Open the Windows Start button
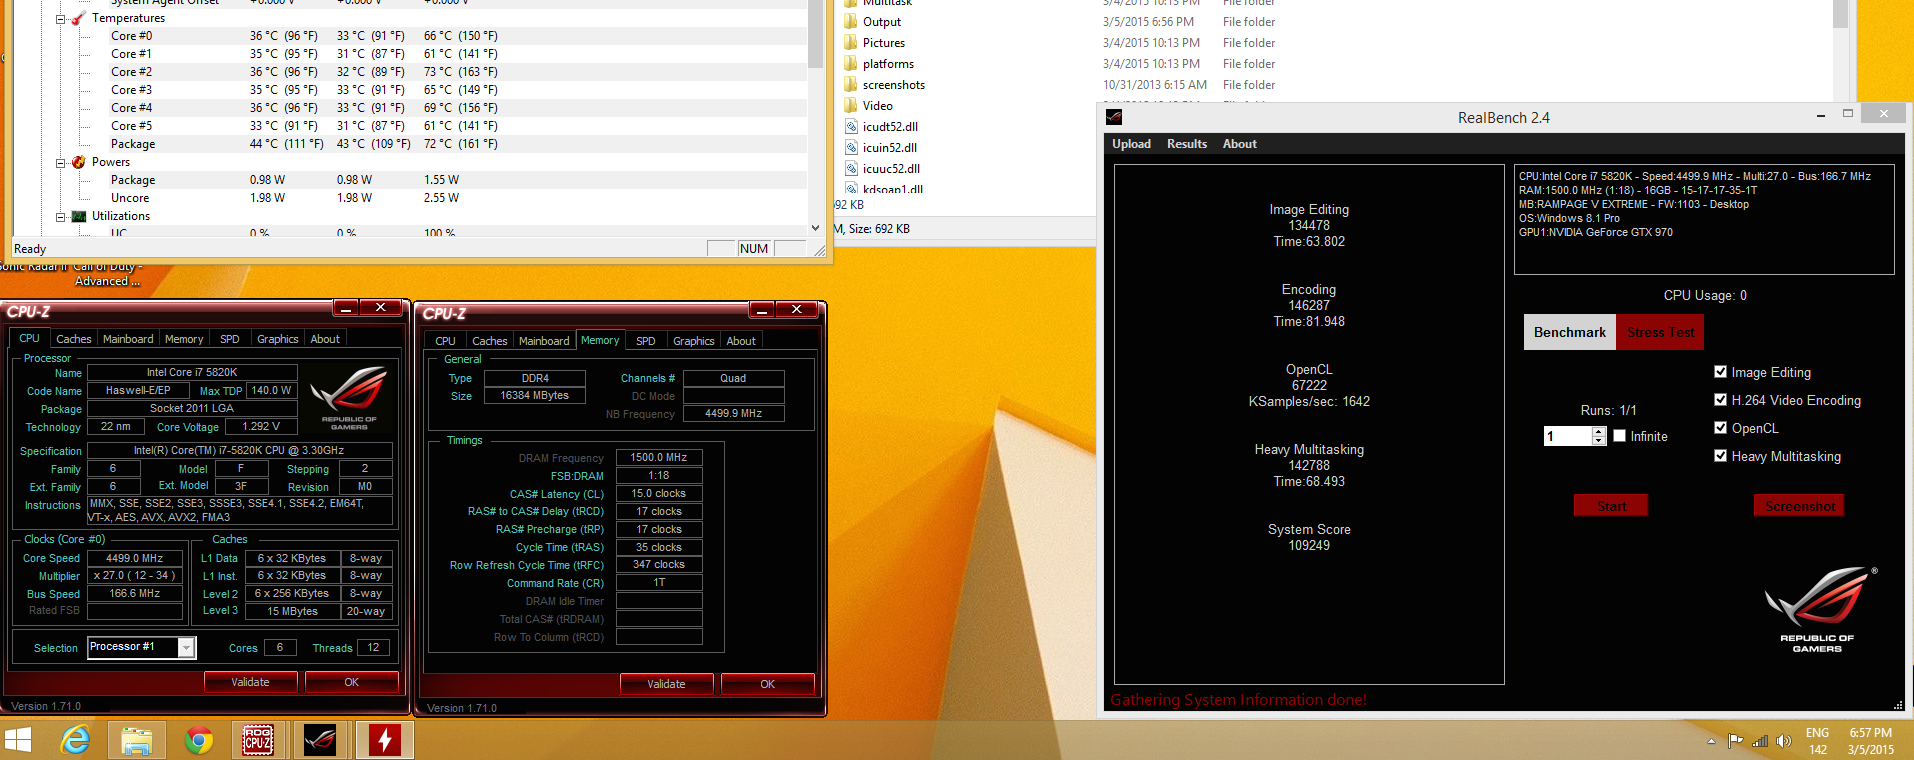 18,741
